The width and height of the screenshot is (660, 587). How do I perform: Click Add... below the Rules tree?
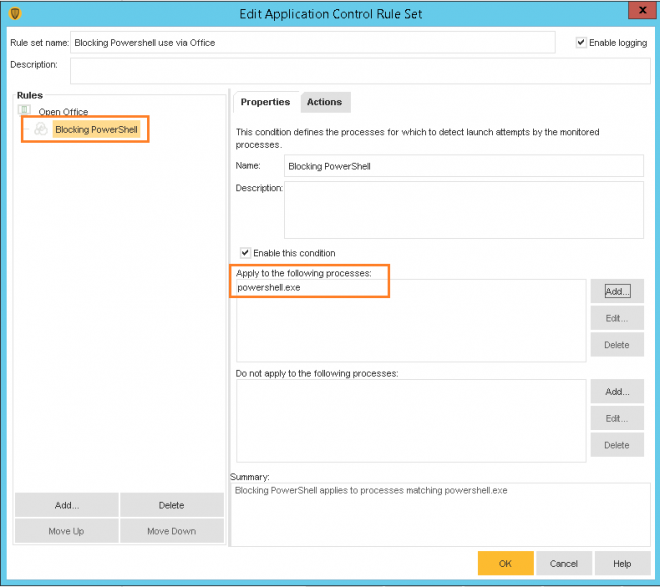tap(67, 505)
